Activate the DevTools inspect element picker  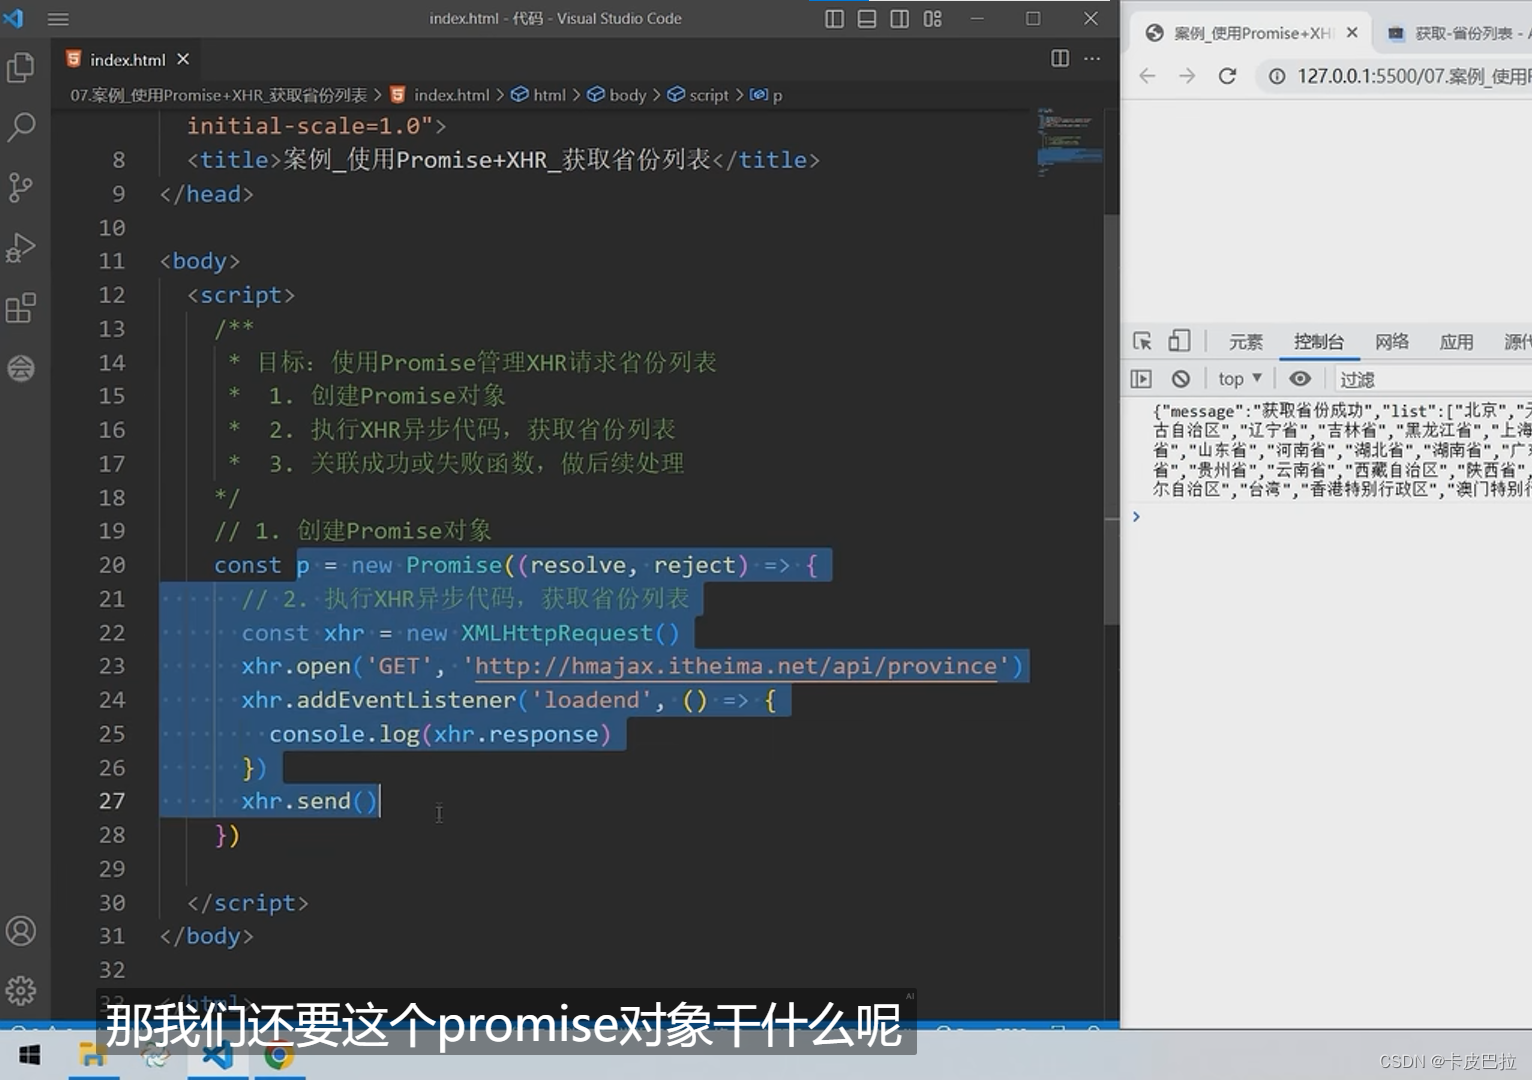[1142, 341]
